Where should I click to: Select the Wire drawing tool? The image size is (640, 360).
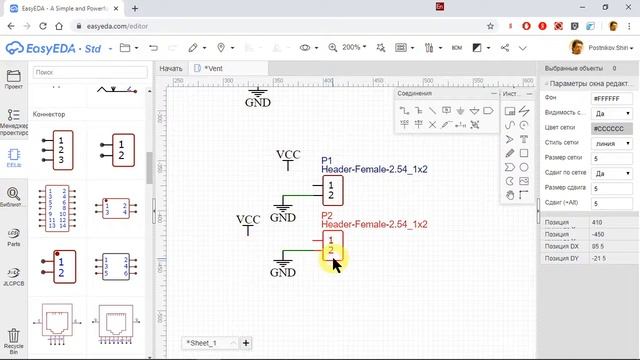click(x=404, y=111)
